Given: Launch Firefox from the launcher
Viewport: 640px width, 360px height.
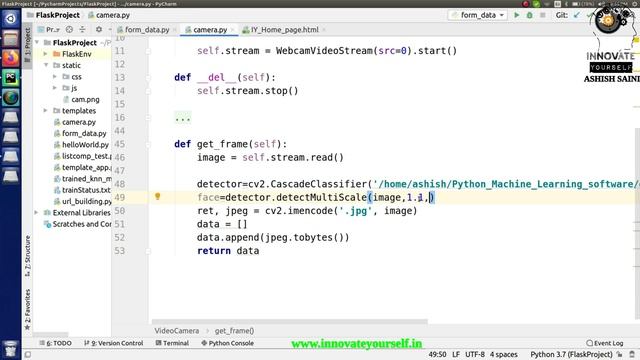Looking at the screenshot, I should pyautogui.click(x=11, y=58).
